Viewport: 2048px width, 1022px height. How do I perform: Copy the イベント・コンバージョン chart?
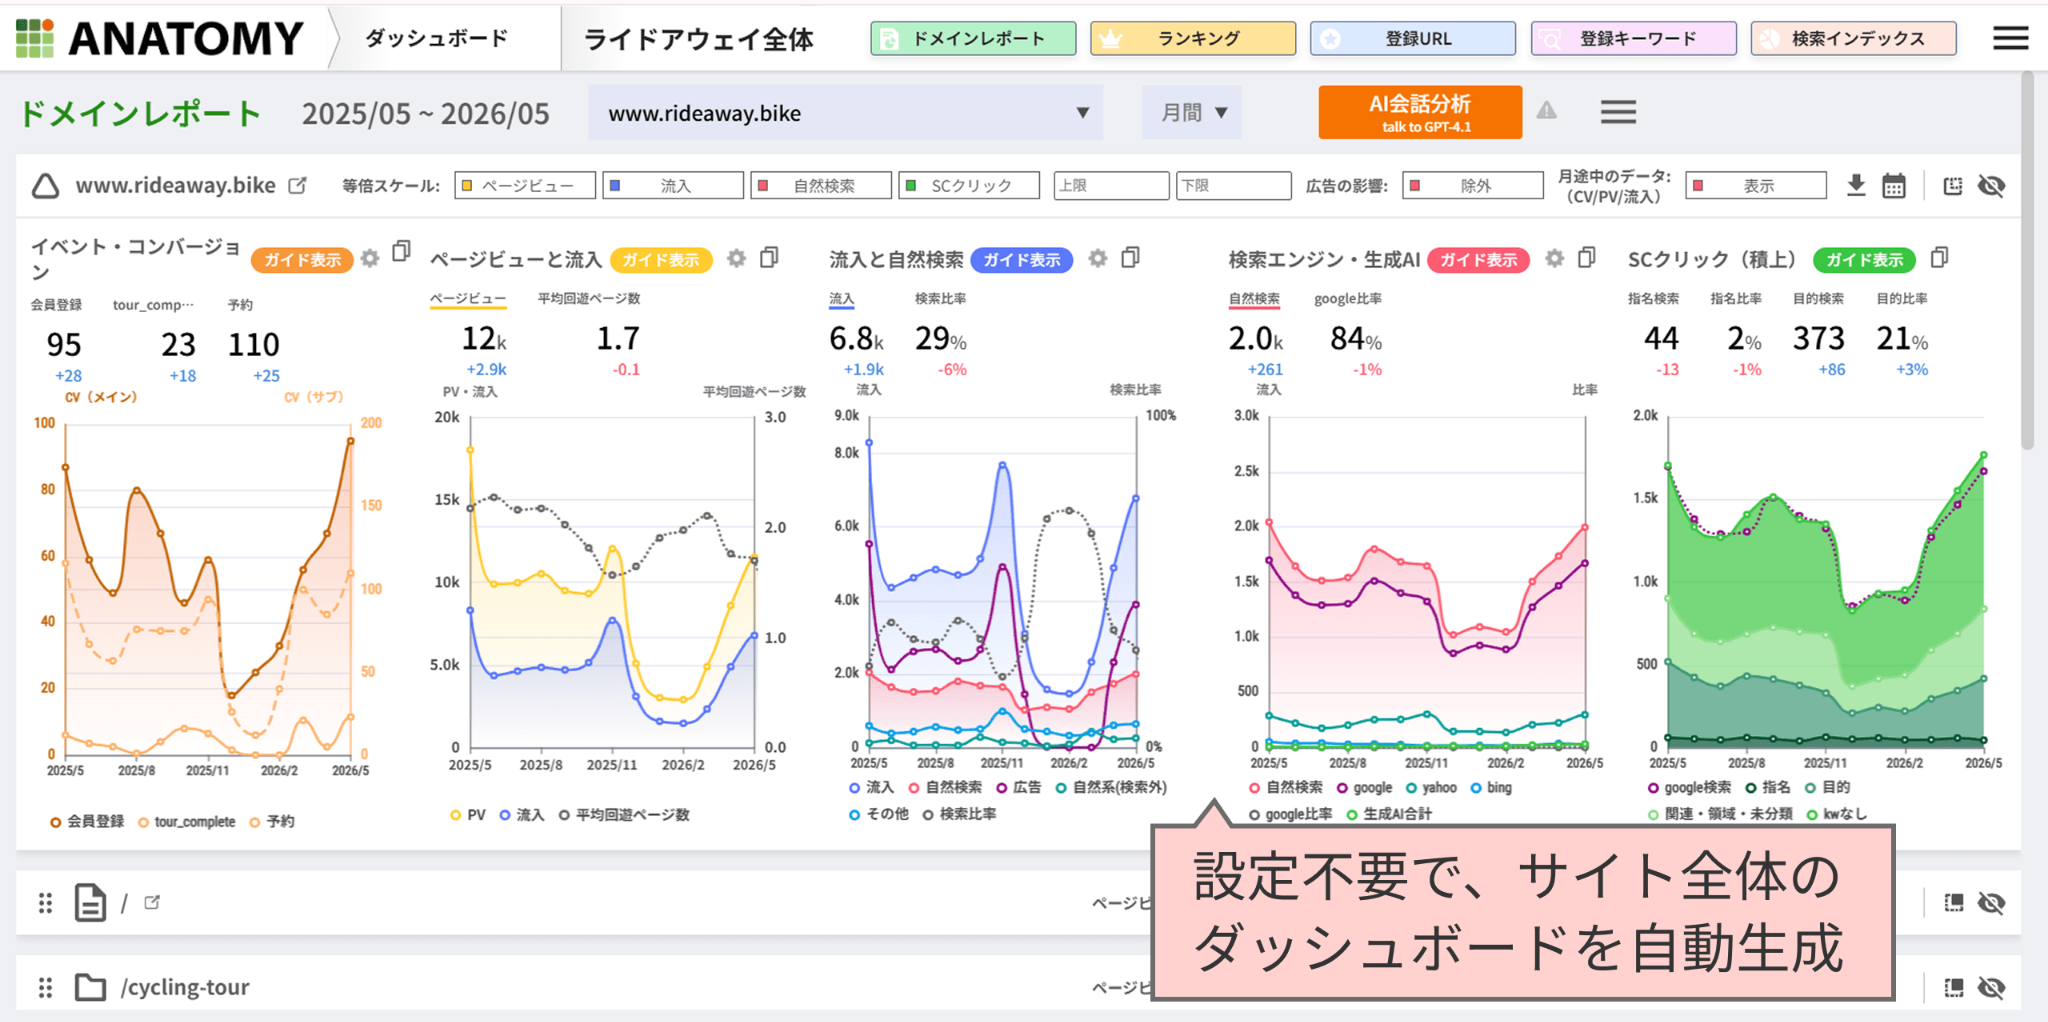click(x=402, y=251)
